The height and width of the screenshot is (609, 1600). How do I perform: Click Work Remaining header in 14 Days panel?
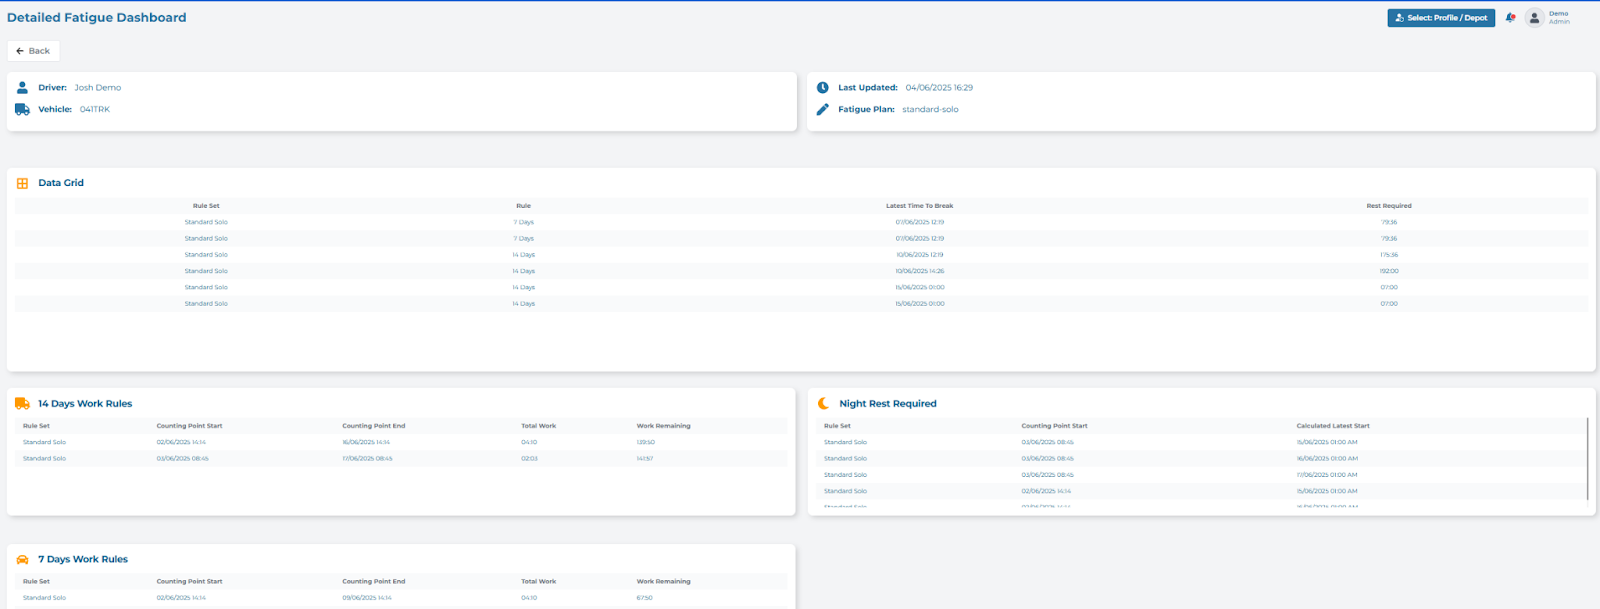pos(664,426)
